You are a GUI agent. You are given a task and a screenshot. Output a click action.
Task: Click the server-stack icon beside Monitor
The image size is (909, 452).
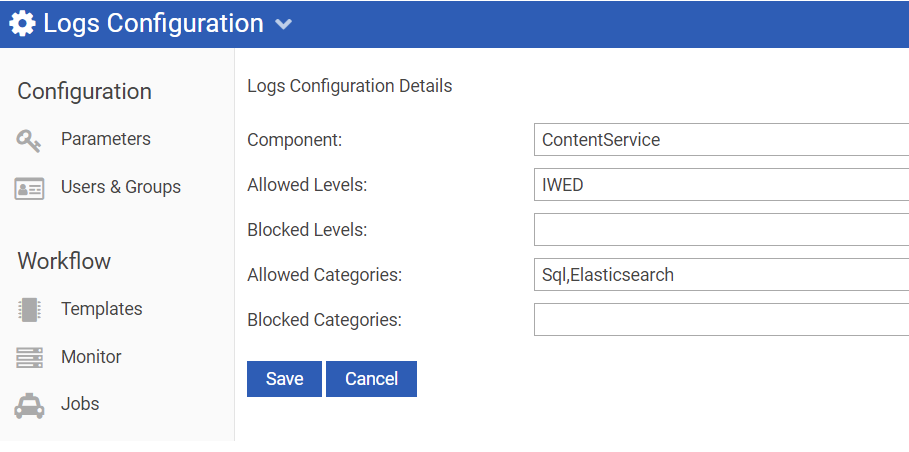click(x=29, y=357)
